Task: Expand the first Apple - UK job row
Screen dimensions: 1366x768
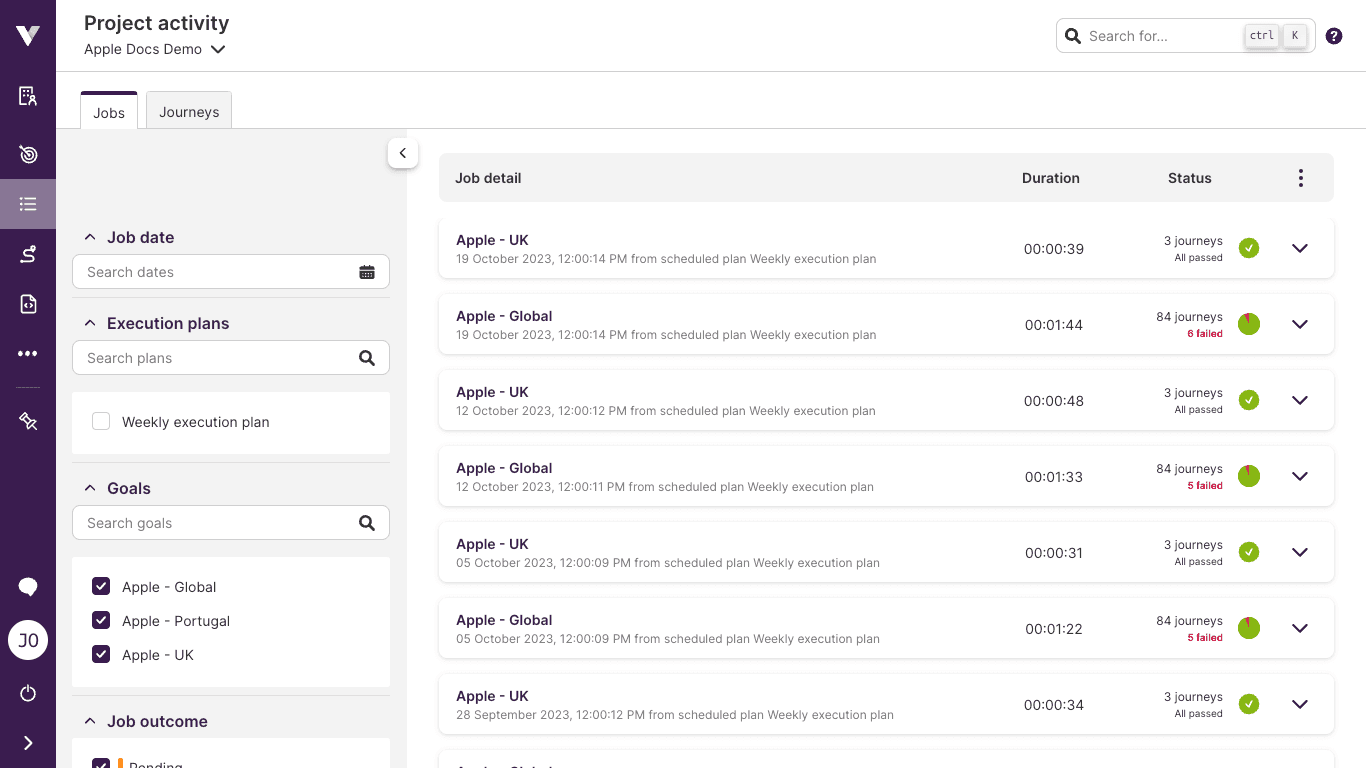Action: click(1299, 248)
